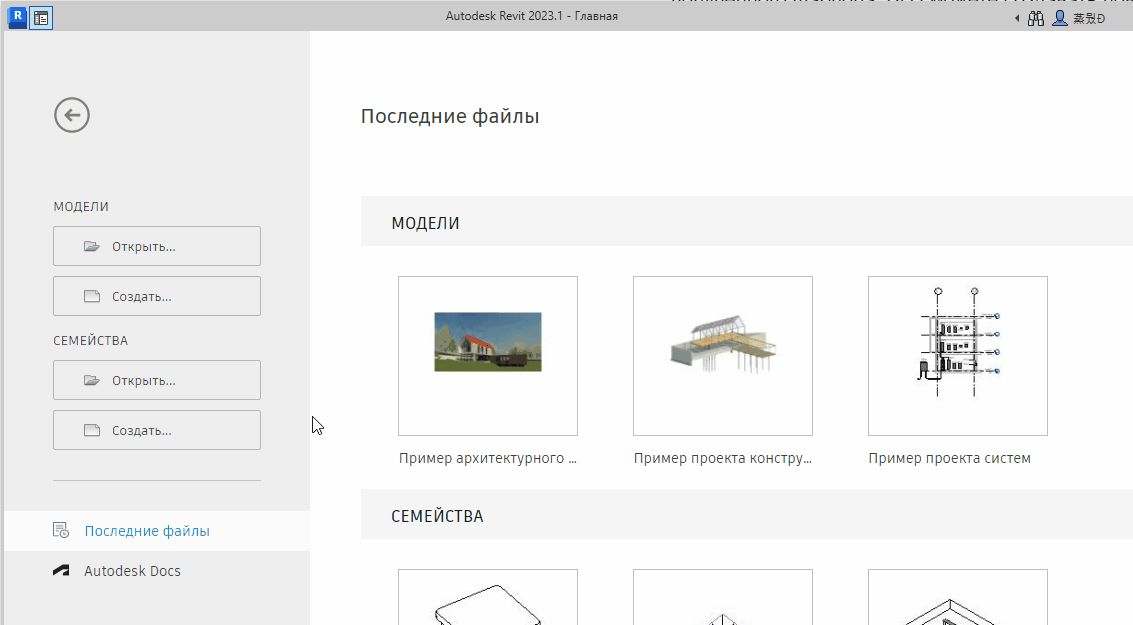The image size is (1133, 625).
Task: Open a model with Открыть under МОДЕЛИ
Action: click(157, 246)
